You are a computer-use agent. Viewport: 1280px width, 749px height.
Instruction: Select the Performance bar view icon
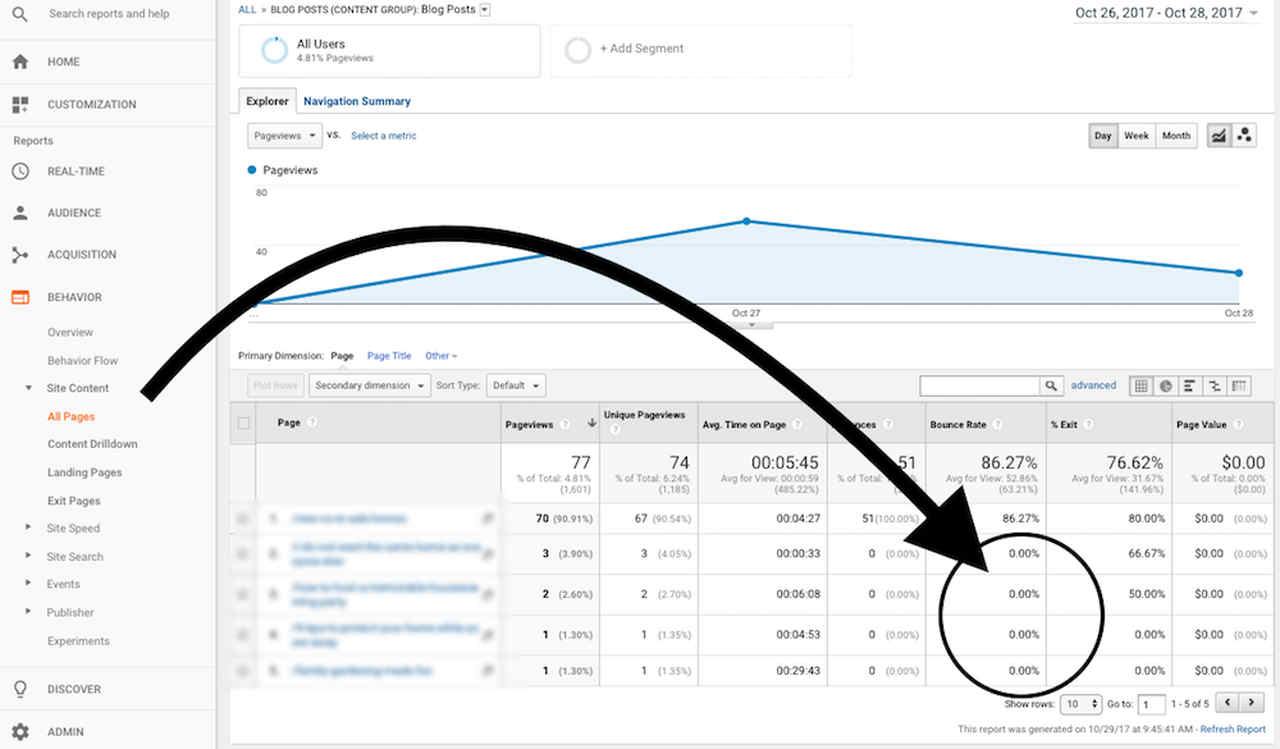coord(1190,385)
